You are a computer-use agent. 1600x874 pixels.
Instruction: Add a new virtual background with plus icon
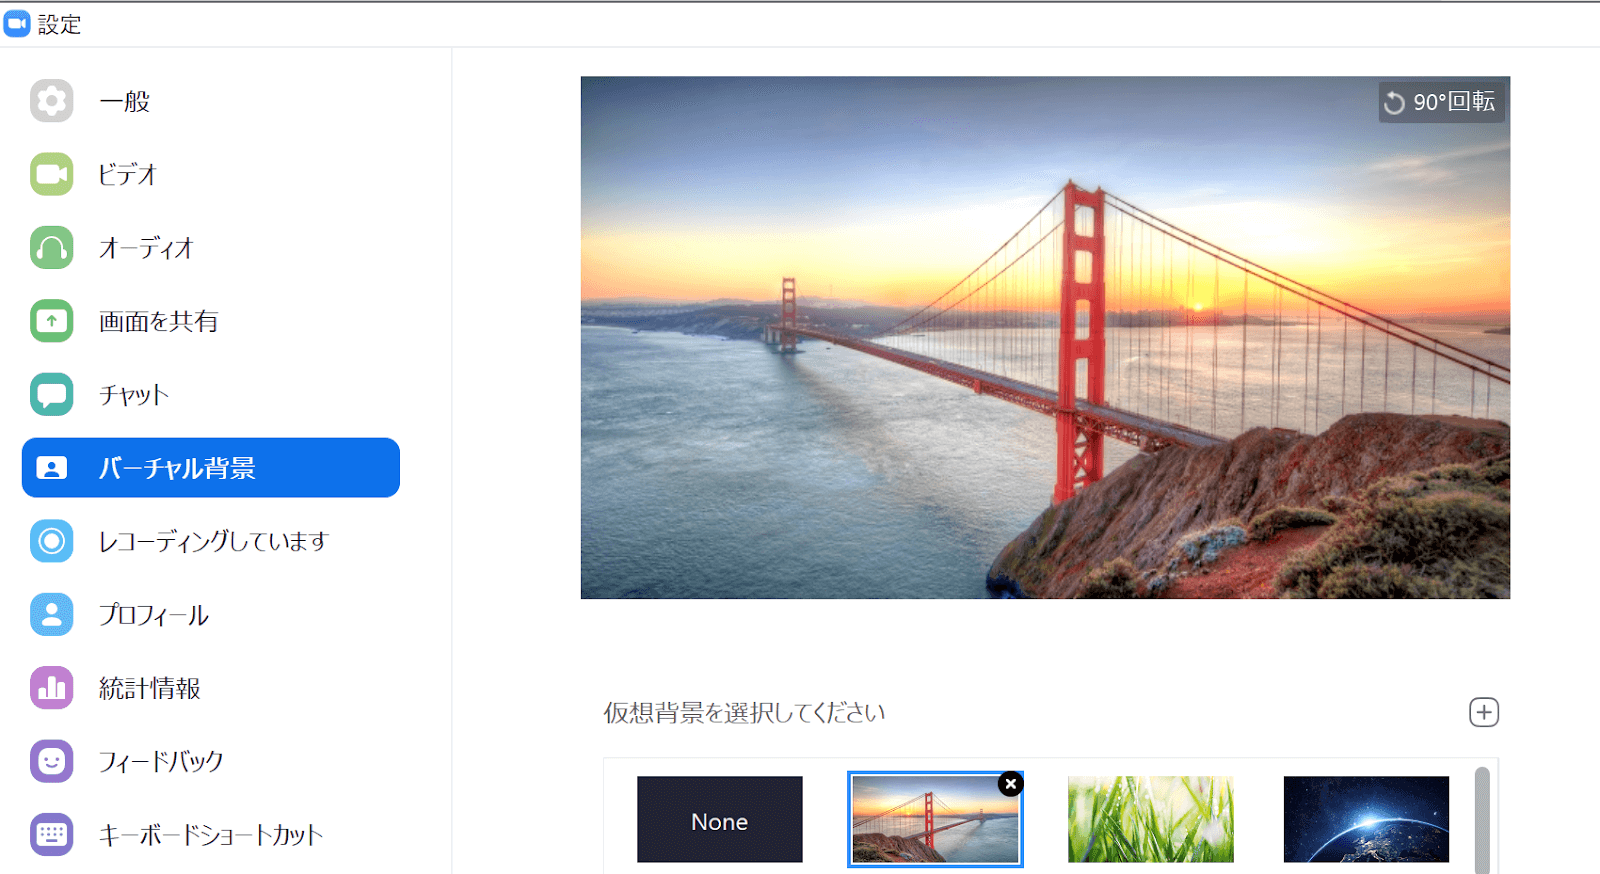pyautogui.click(x=1484, y=712)
